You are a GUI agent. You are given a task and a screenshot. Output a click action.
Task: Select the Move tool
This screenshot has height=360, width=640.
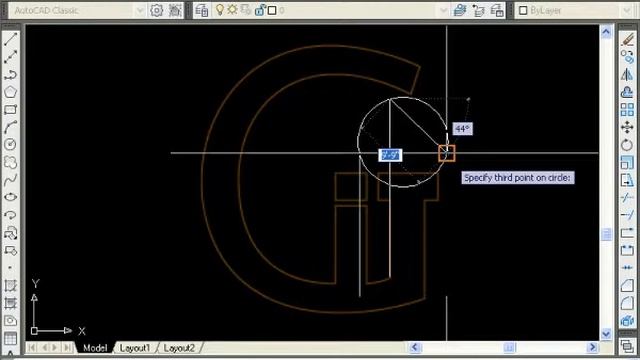click(627, 127)
